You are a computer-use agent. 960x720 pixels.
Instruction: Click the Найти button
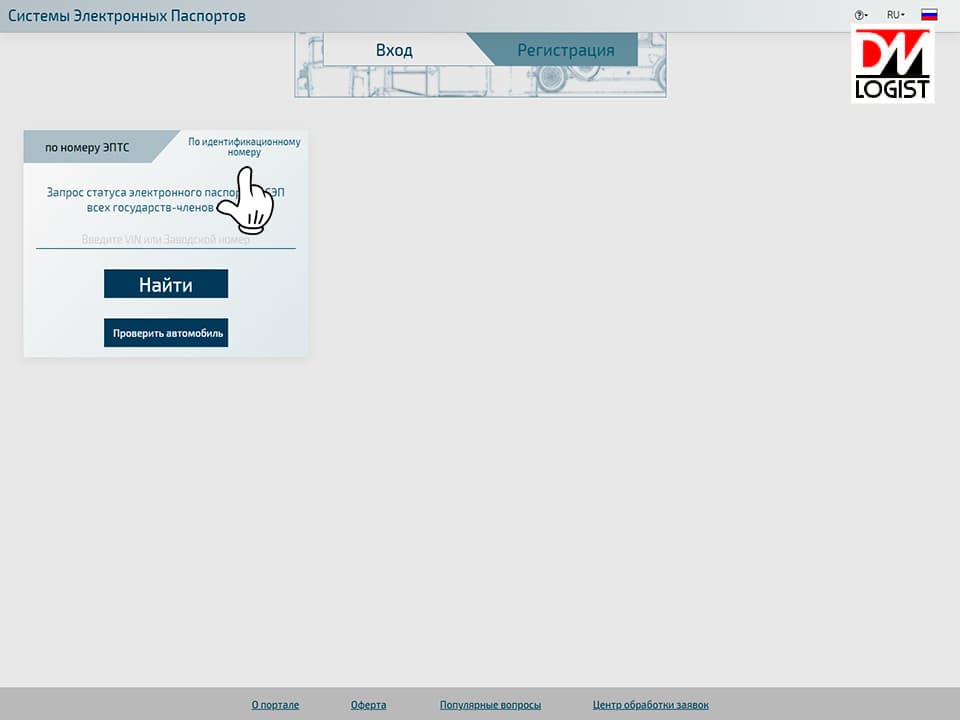[166, 284]
